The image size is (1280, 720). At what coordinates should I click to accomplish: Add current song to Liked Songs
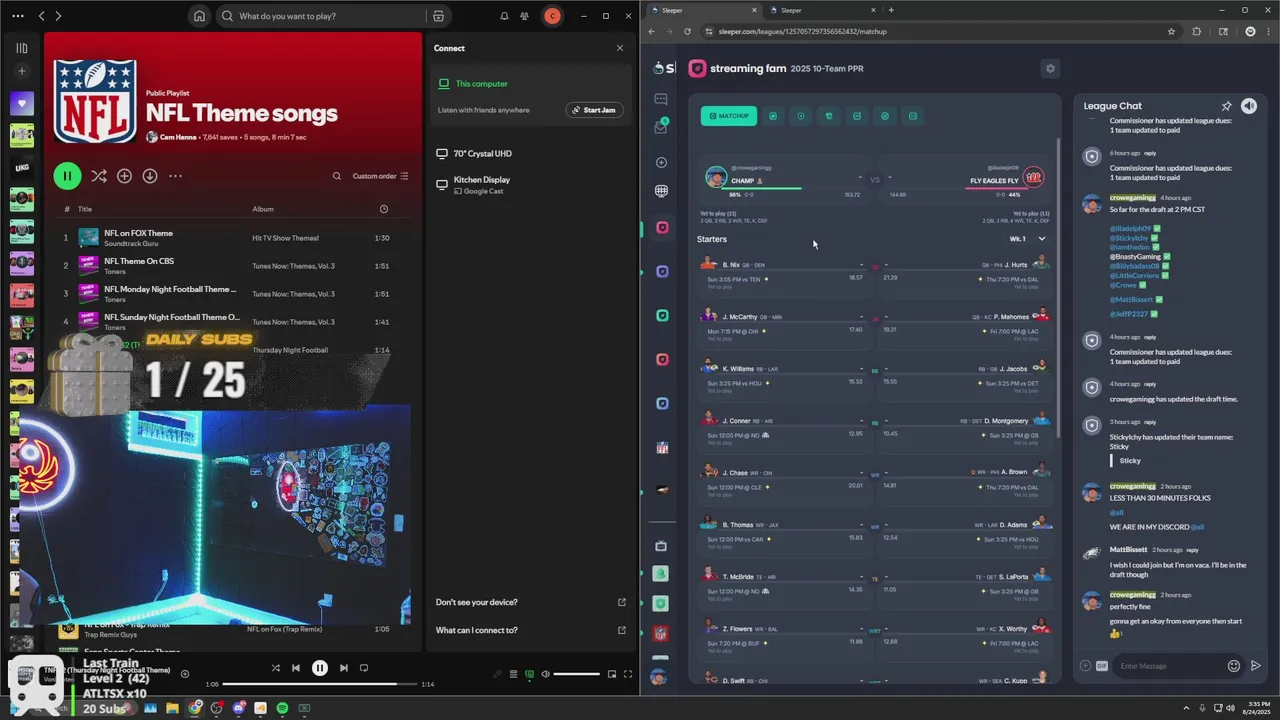coord(184,674)
